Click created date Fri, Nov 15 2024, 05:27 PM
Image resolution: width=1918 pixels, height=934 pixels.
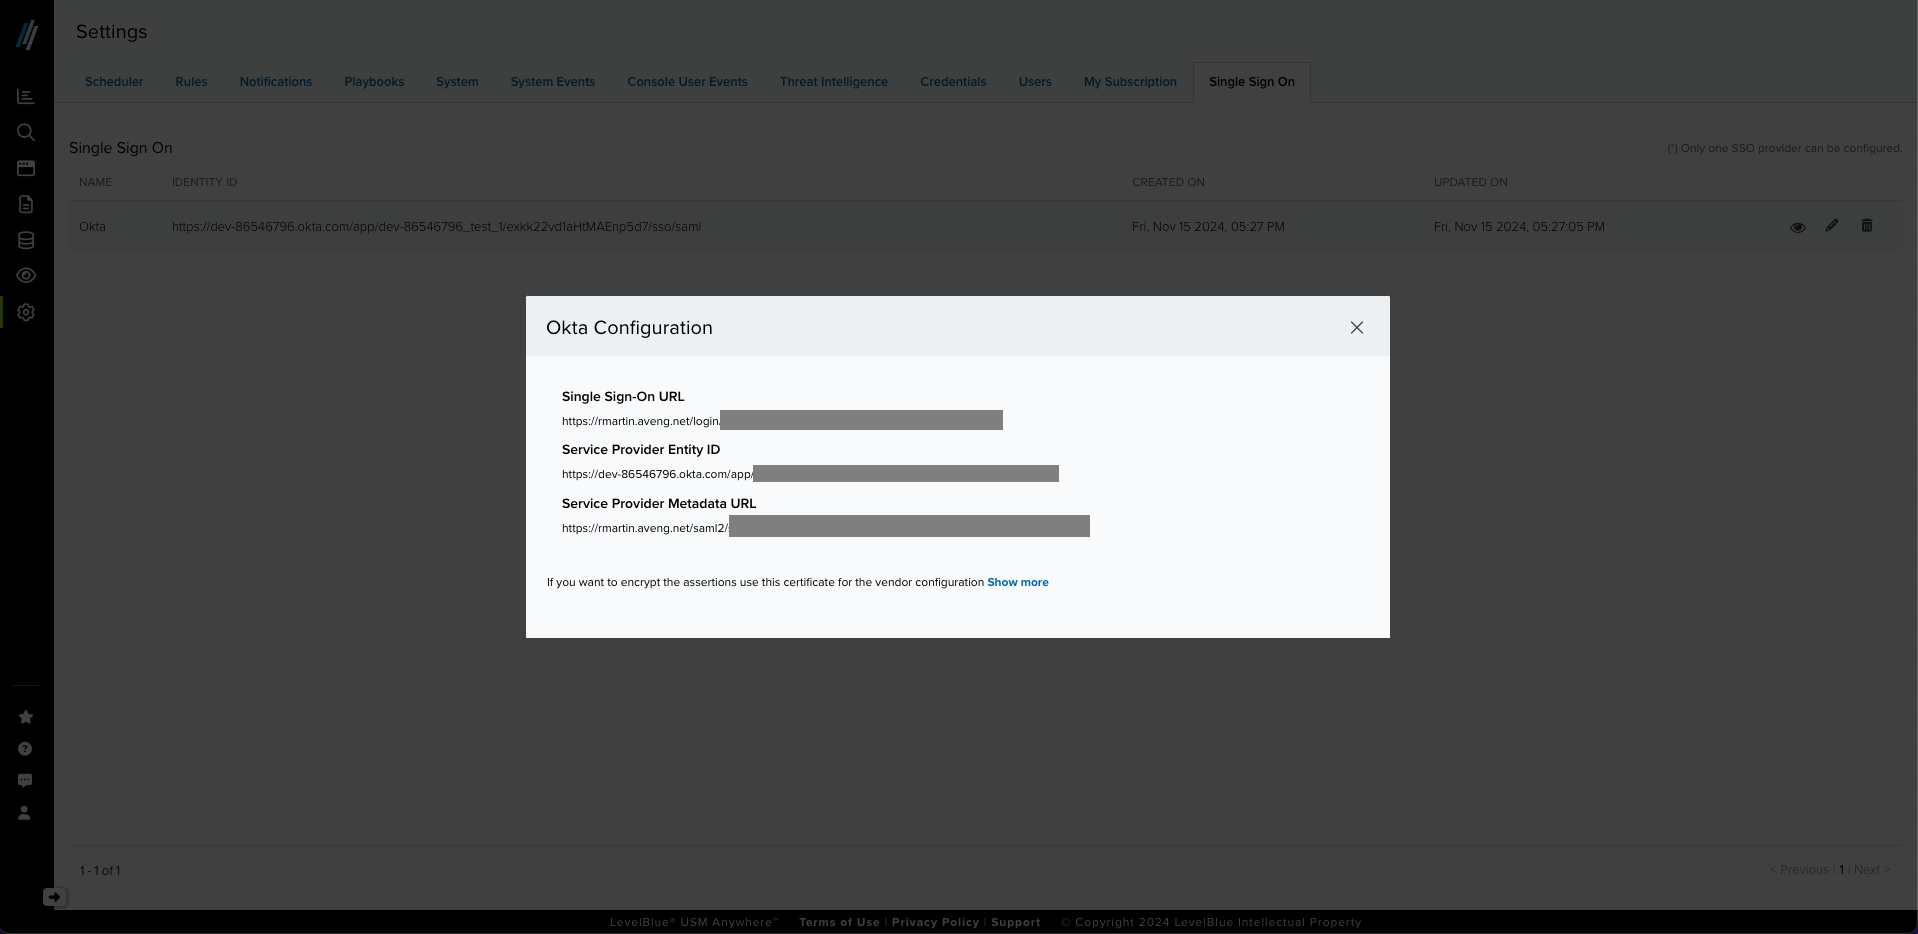click(x=1208, y=227)
